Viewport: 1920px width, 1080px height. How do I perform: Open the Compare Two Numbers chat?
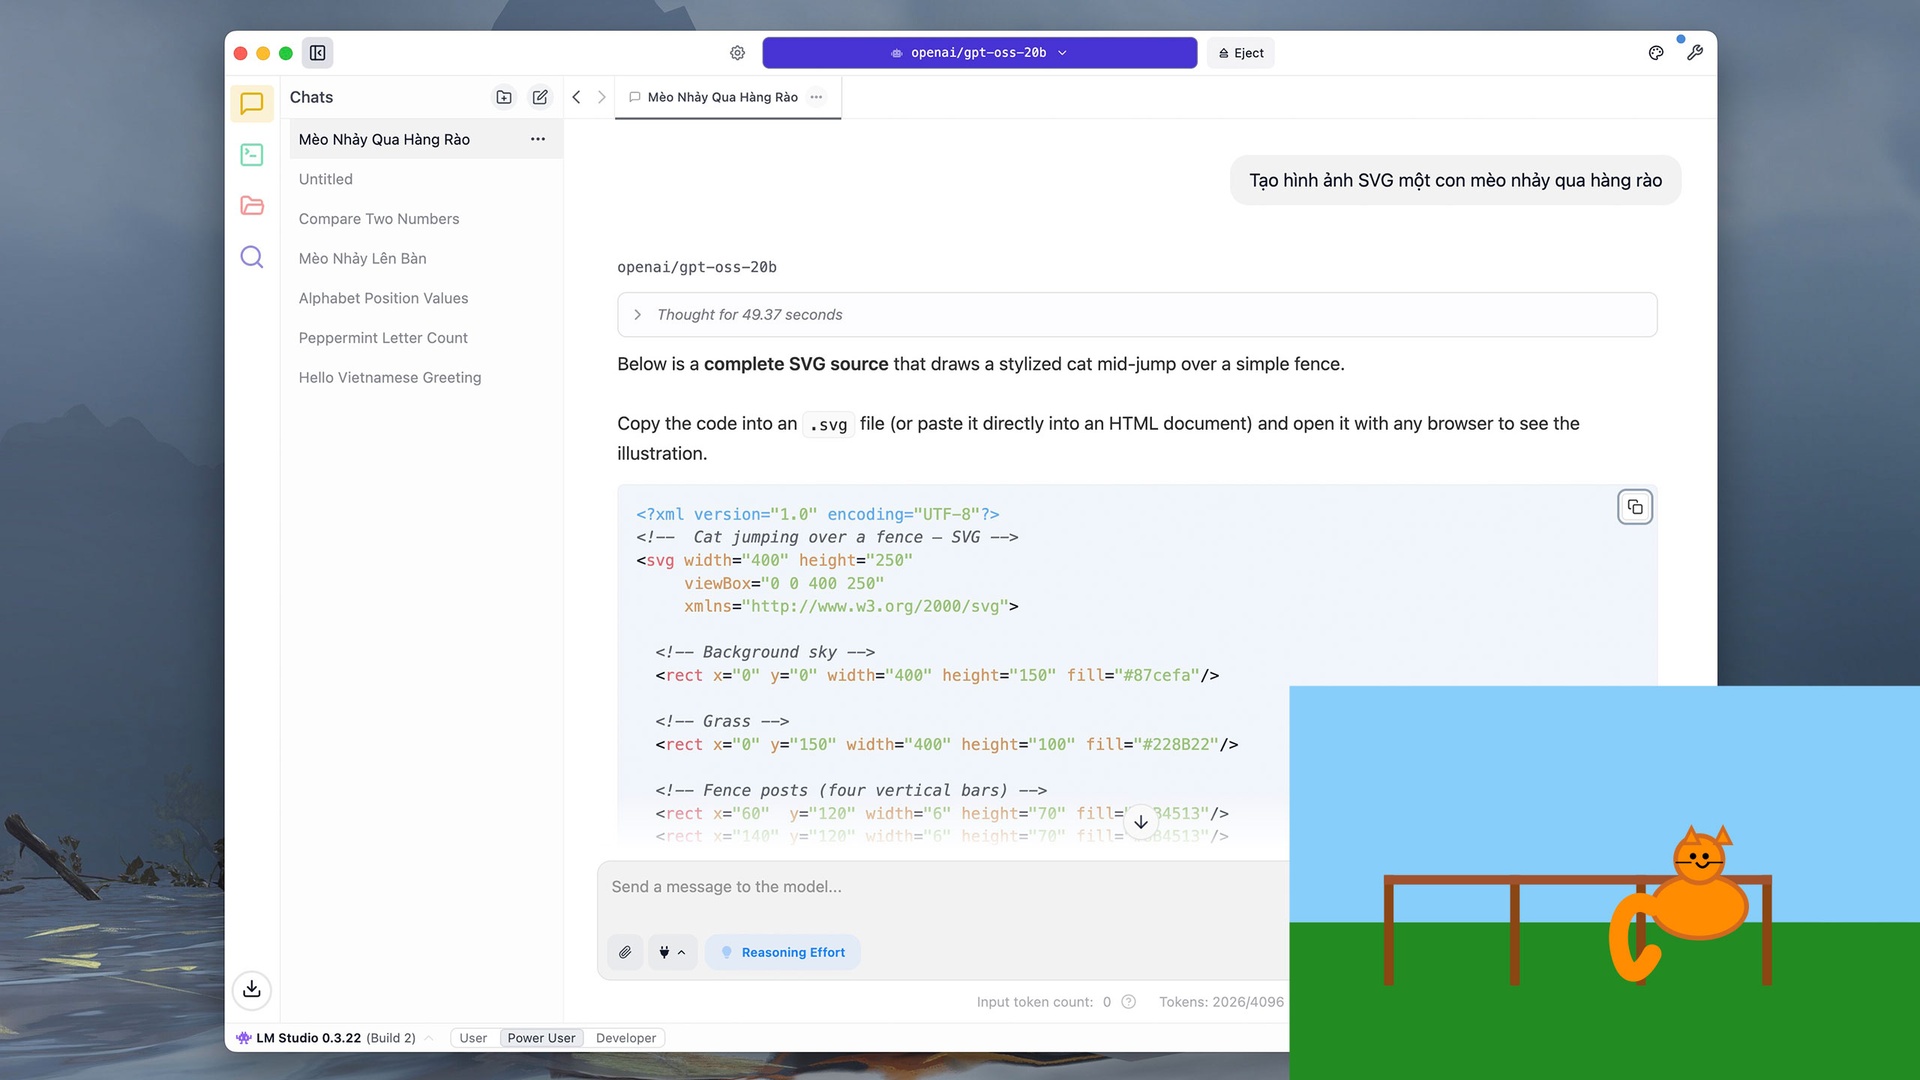[379, 219]
